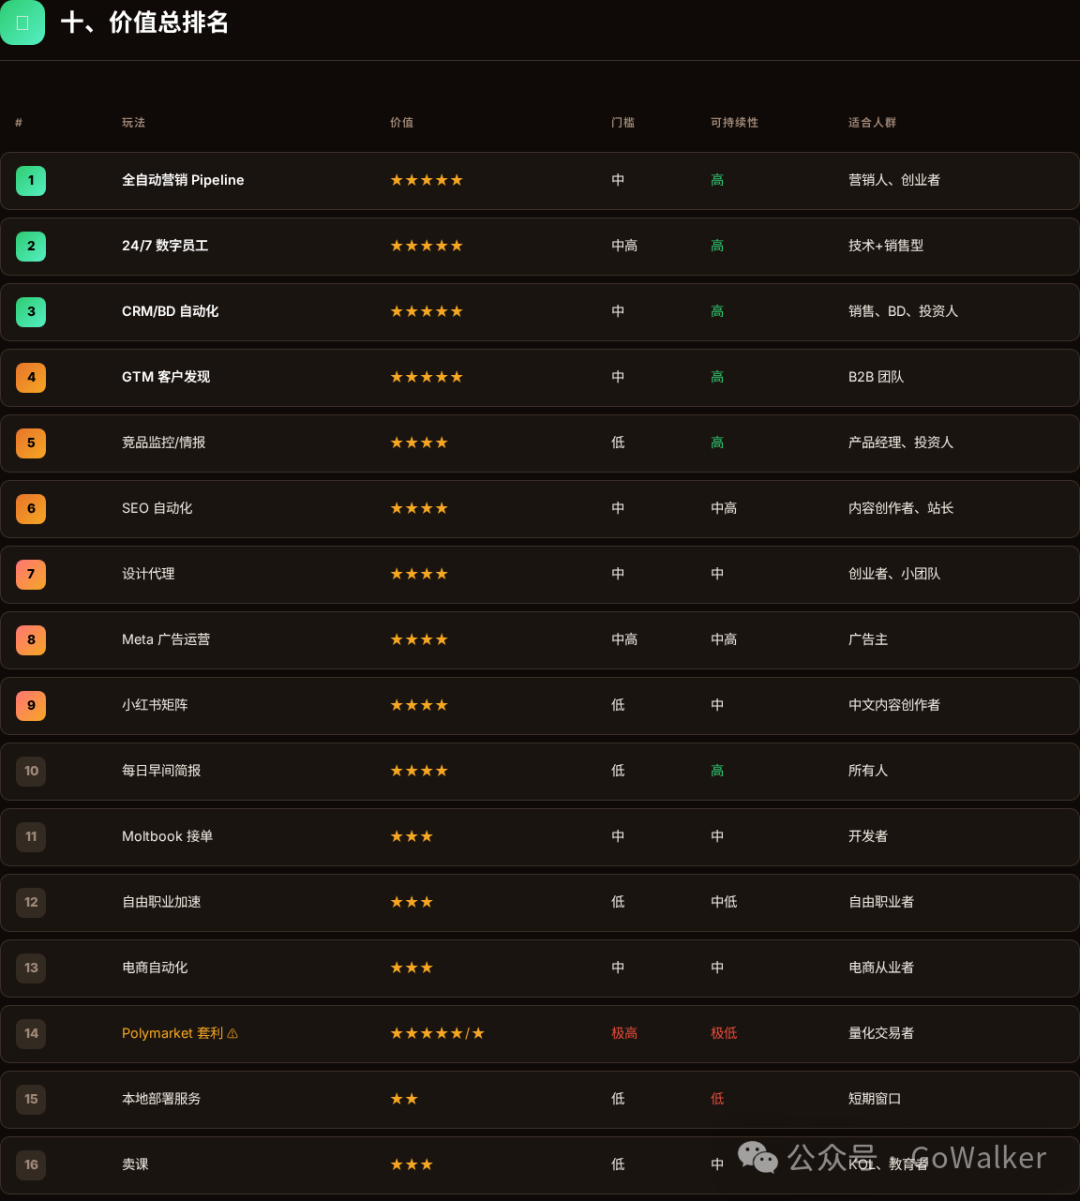Click the rank 8 badge
Screen dimensions: 1080x1201
[31, 640]
